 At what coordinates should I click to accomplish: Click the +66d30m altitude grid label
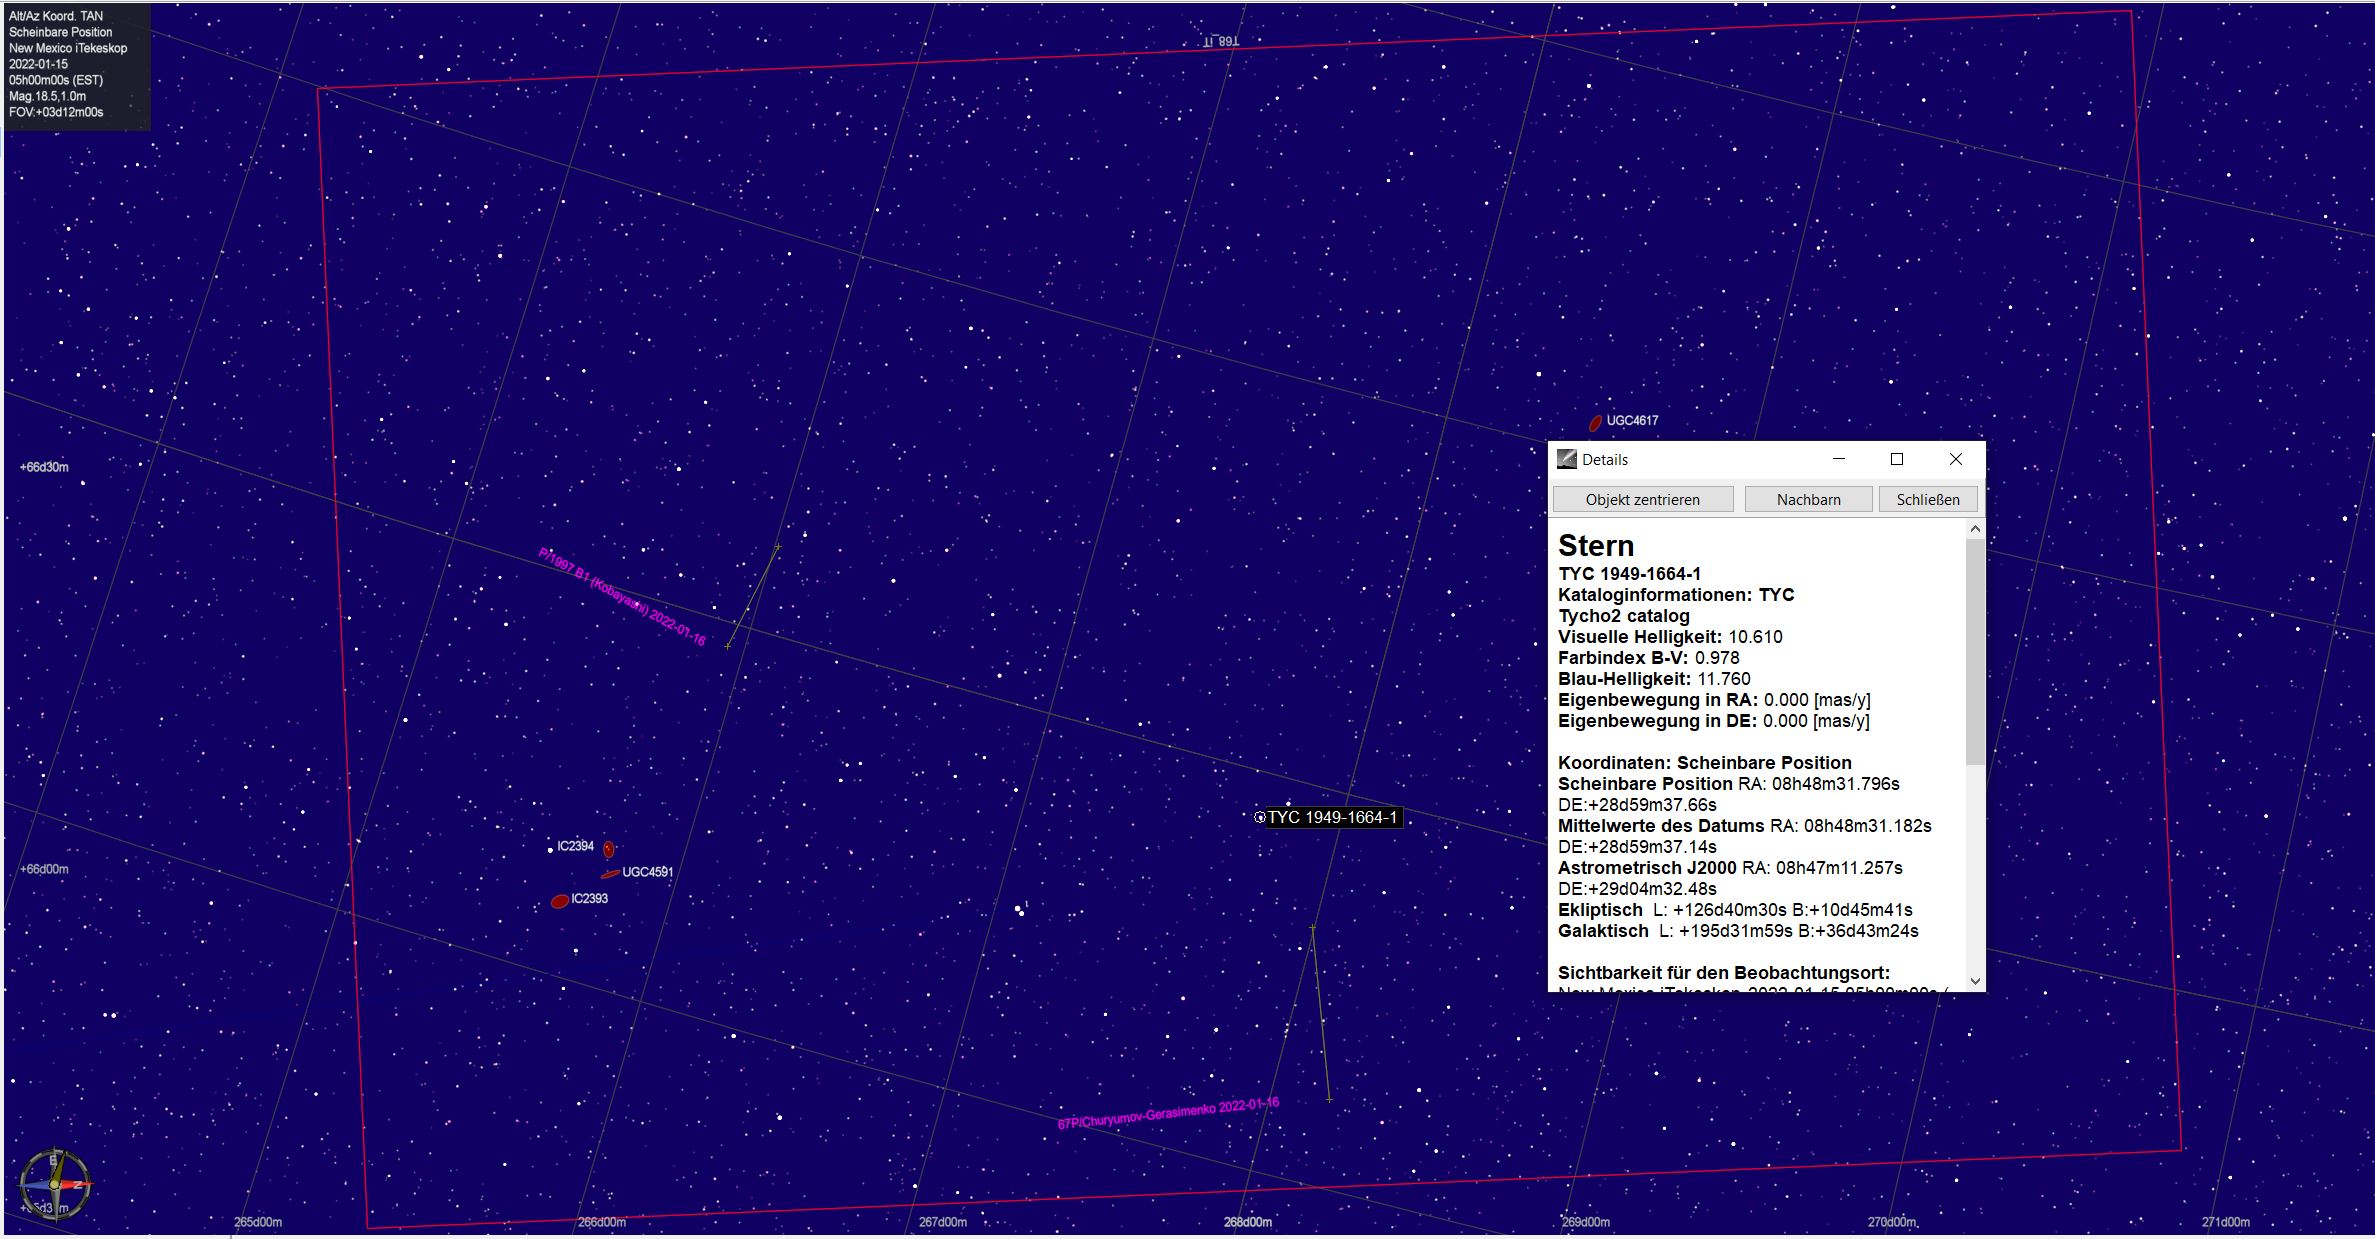[44, 467]
